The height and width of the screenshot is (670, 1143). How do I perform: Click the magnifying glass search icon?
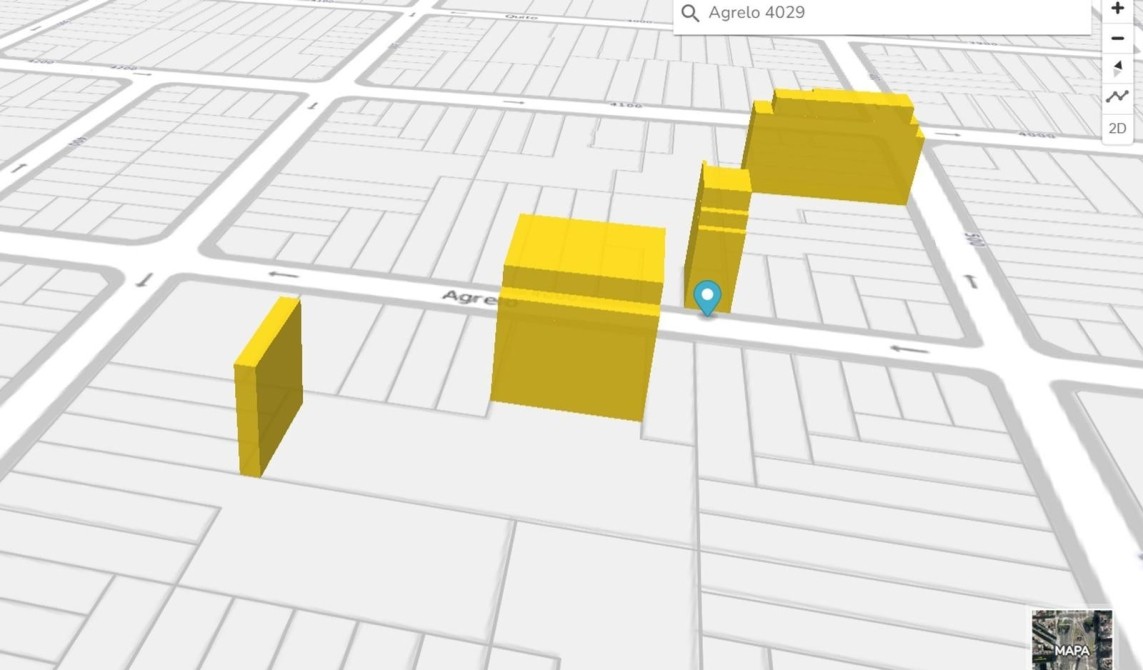[690, 13]
